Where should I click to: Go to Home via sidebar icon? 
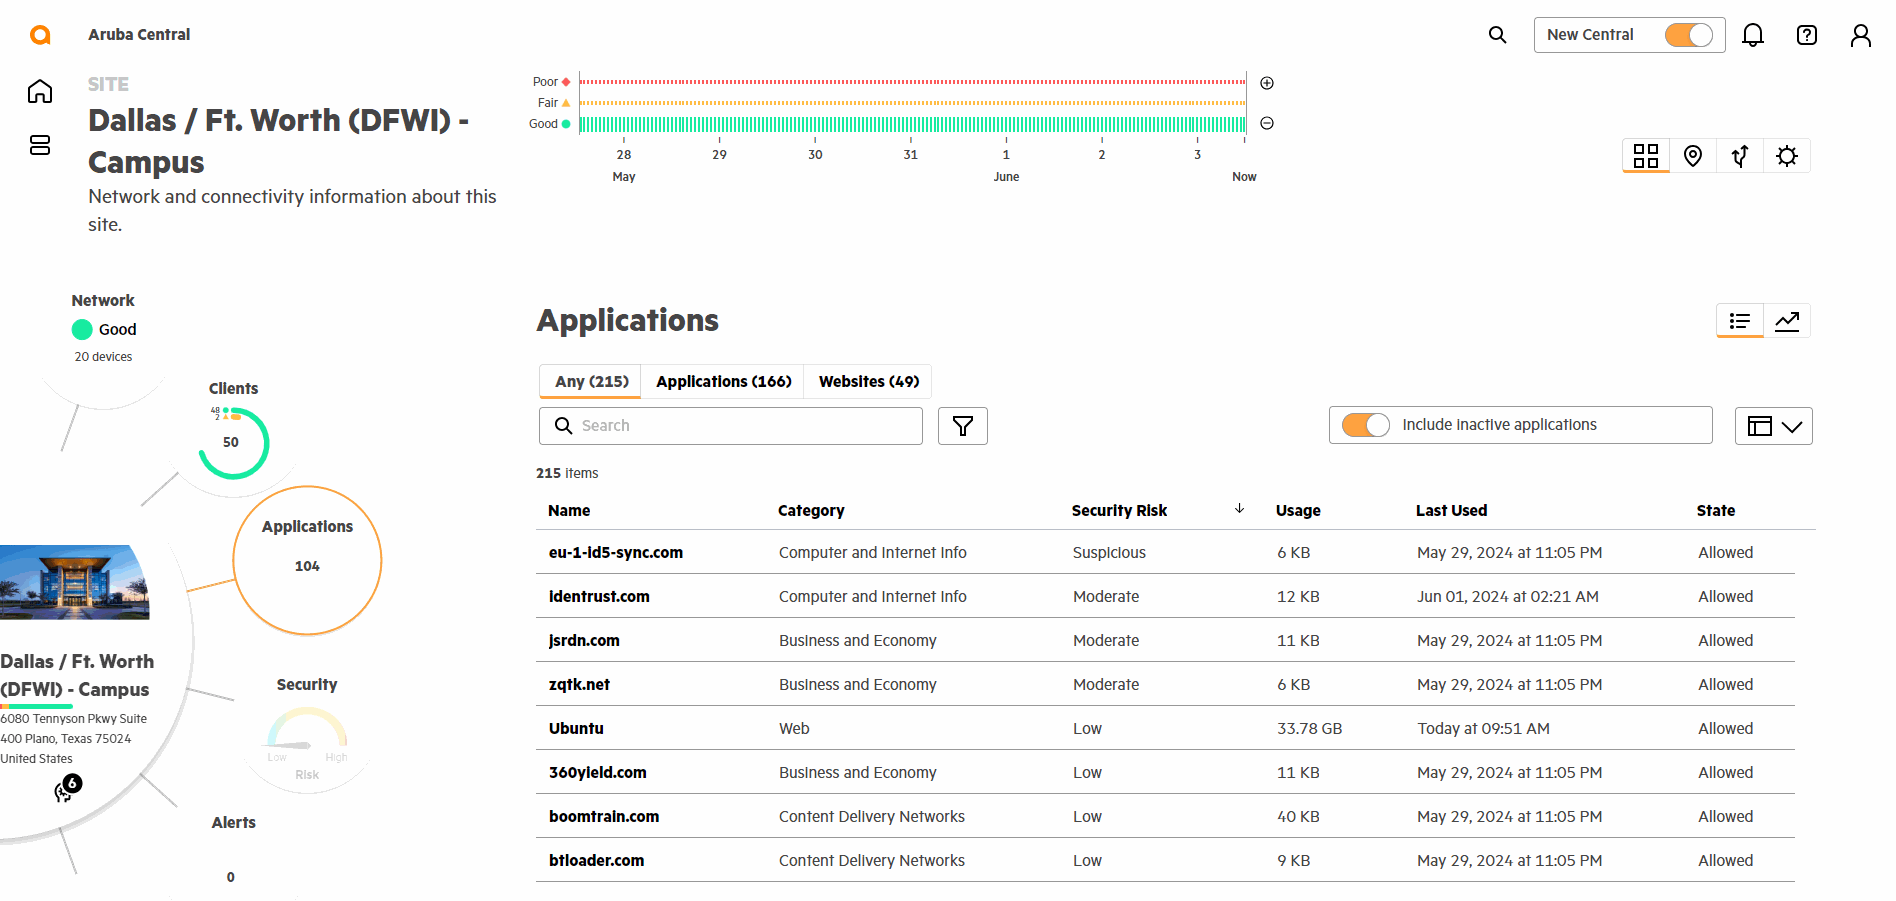click(40, 92)
